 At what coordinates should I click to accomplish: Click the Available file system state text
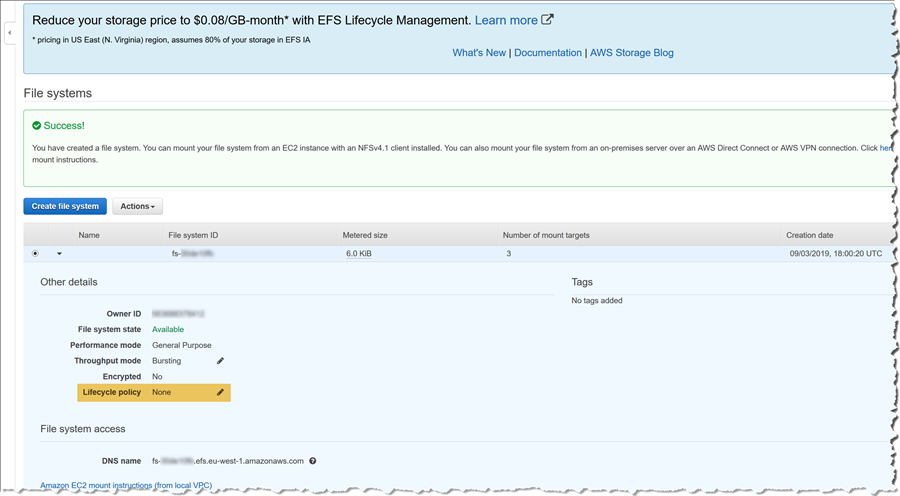(168, 329)
